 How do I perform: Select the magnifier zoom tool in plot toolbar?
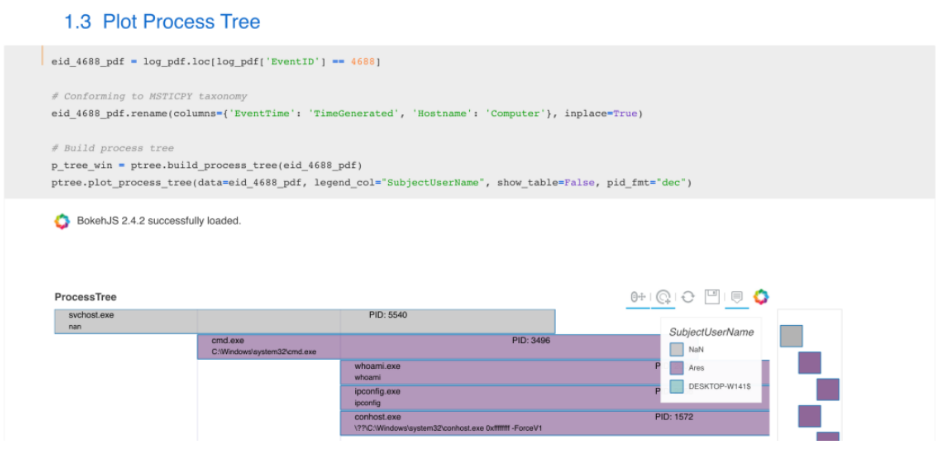click(x=664, y=297)
